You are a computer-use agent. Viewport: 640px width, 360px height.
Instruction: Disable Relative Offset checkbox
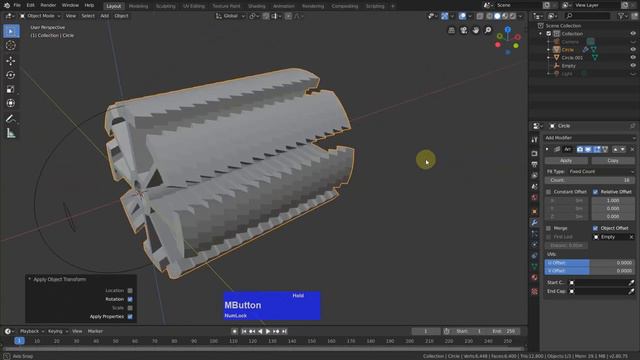(x=595, y=192)
